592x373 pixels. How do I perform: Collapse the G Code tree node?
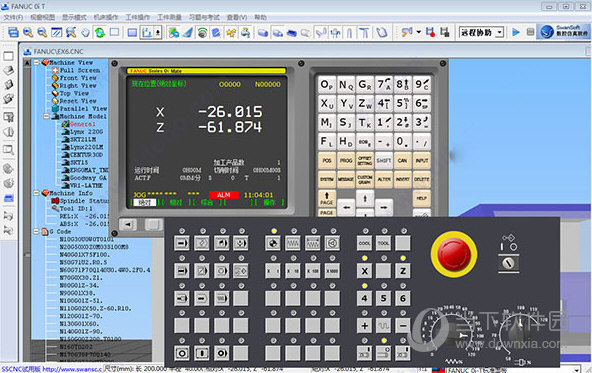pyautogui.click(x=36, y=231)
